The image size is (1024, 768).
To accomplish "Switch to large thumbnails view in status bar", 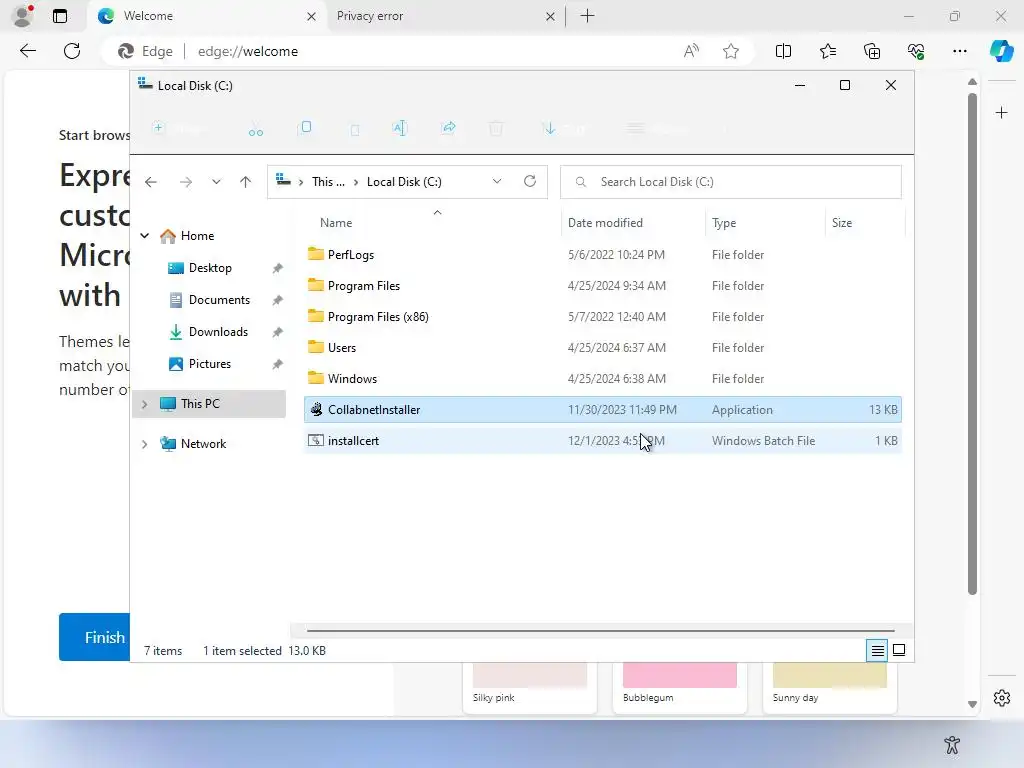I will (x=899, y=650).
